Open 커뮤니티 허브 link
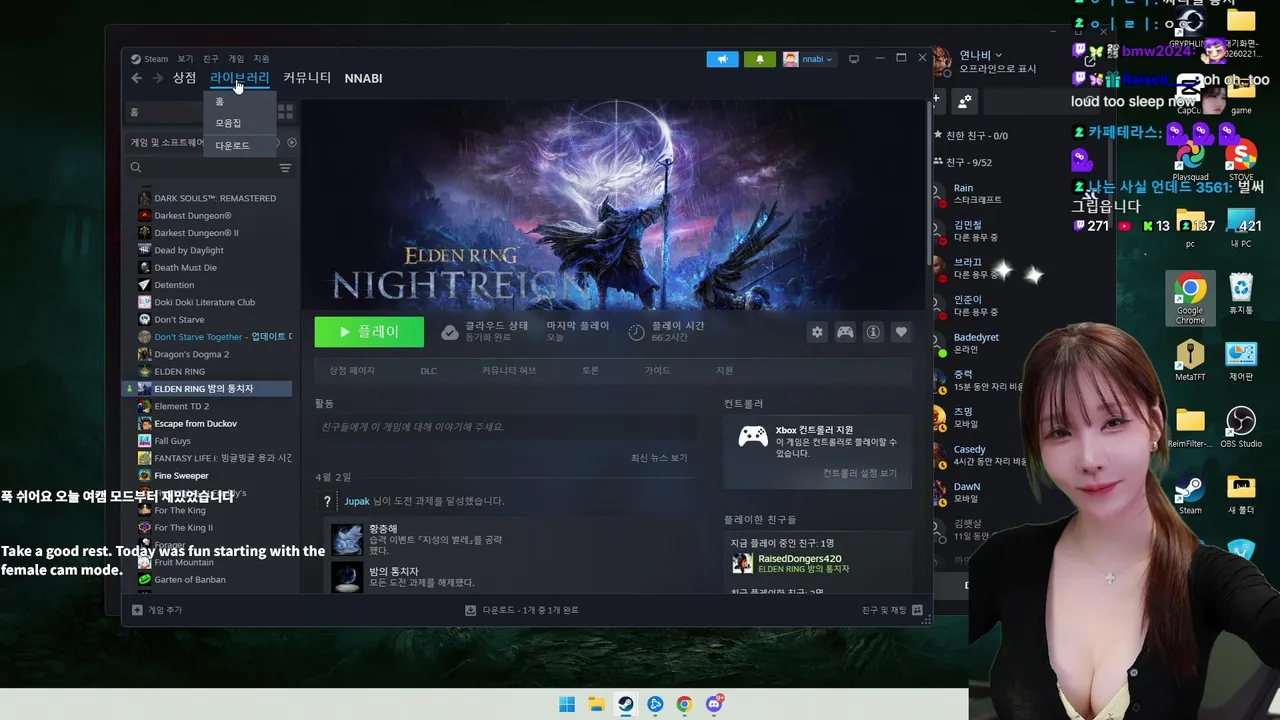Viewport: 1280px width, 720px height. [509, 371]
